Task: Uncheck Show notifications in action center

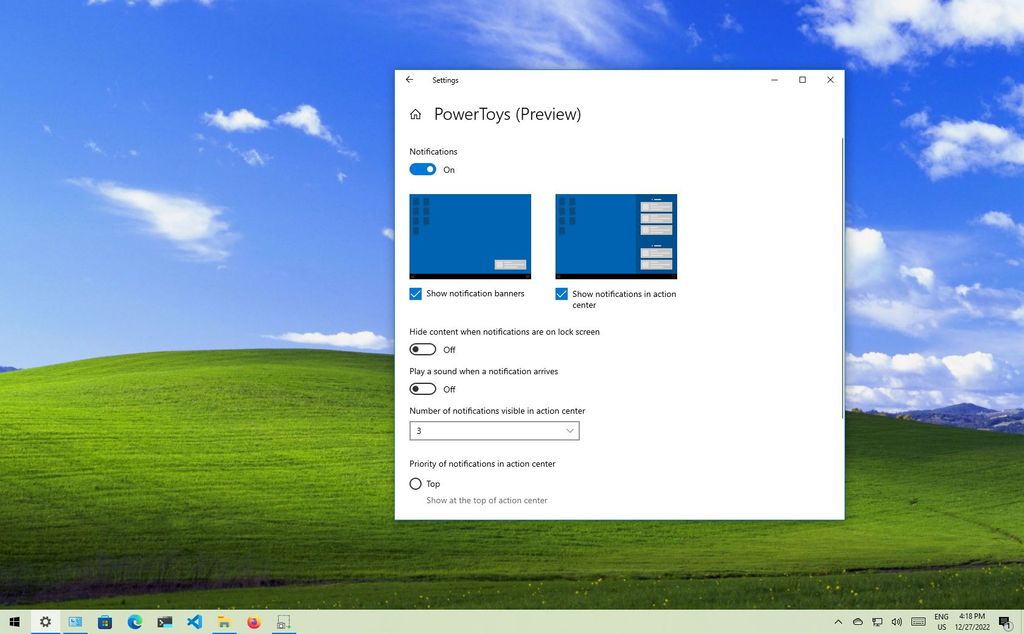Action: 562,294
